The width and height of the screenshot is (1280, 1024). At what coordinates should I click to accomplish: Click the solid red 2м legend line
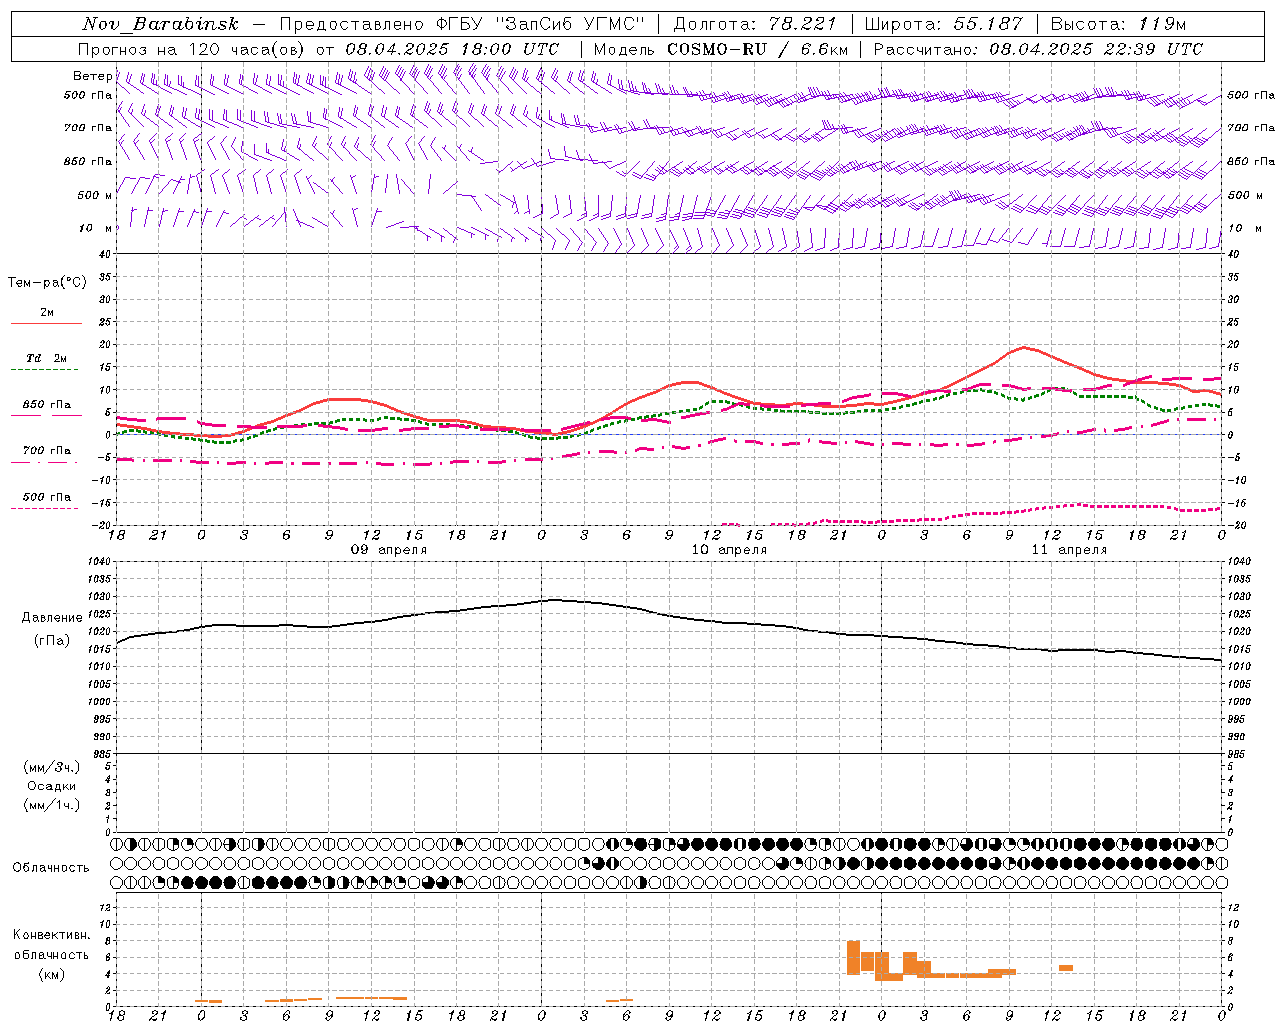pyautogui.click(x=46, y=324)
